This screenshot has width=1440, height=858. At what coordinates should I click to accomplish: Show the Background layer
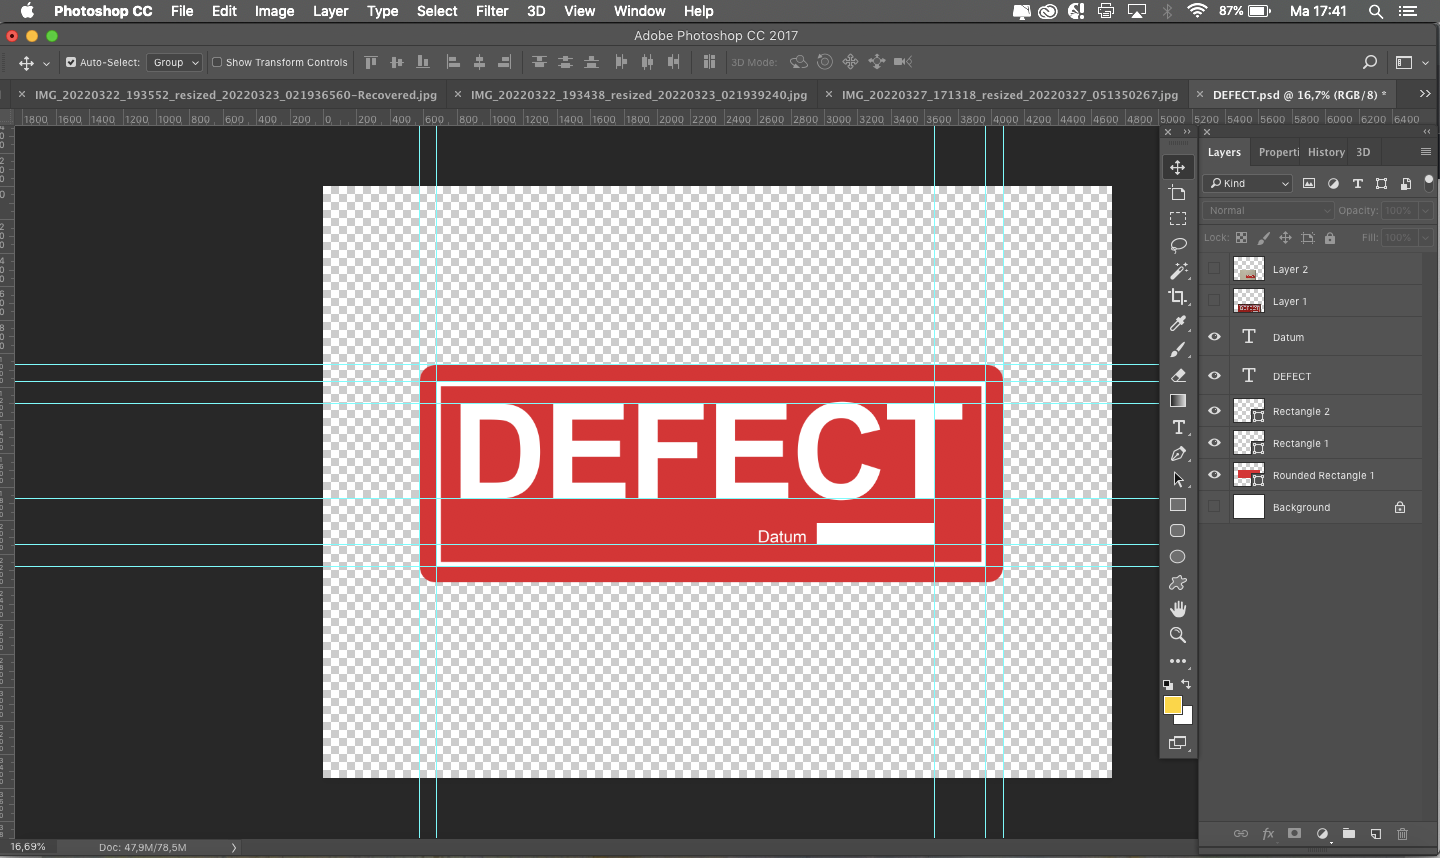pyautogui.click(x=1214, y=507)
